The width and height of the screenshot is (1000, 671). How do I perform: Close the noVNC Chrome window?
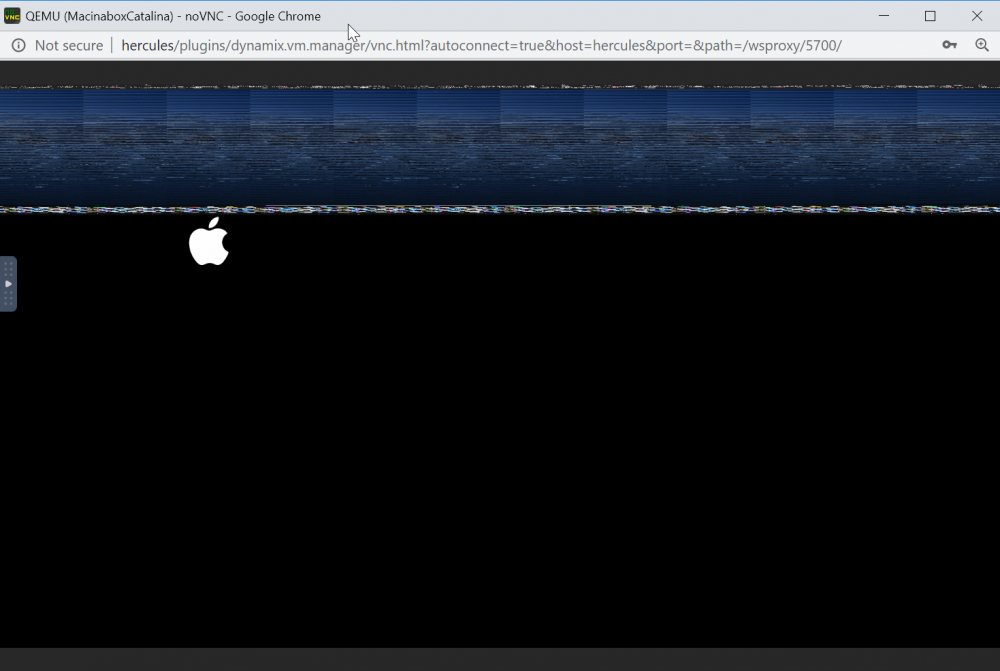pos(977,16)
